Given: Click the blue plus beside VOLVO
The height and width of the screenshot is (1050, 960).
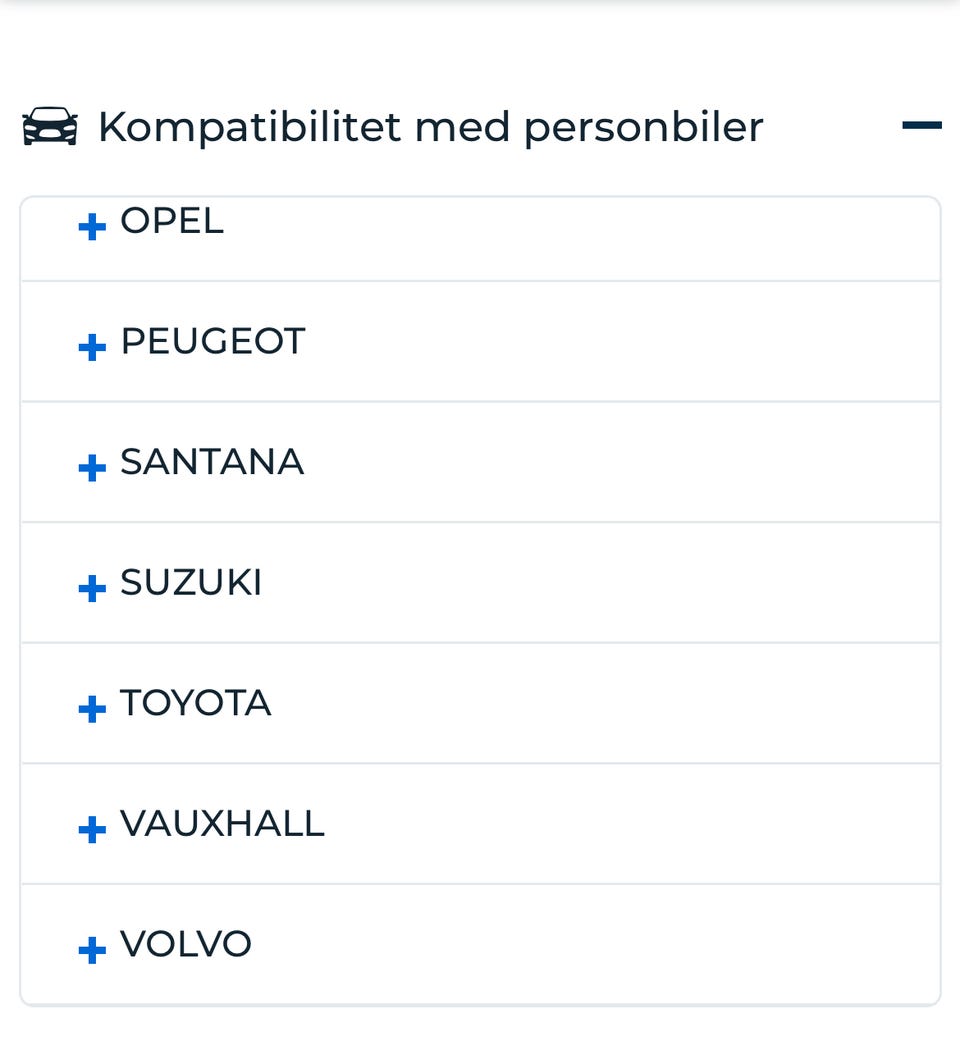Looking at the screenshot, I should [92, 949].
